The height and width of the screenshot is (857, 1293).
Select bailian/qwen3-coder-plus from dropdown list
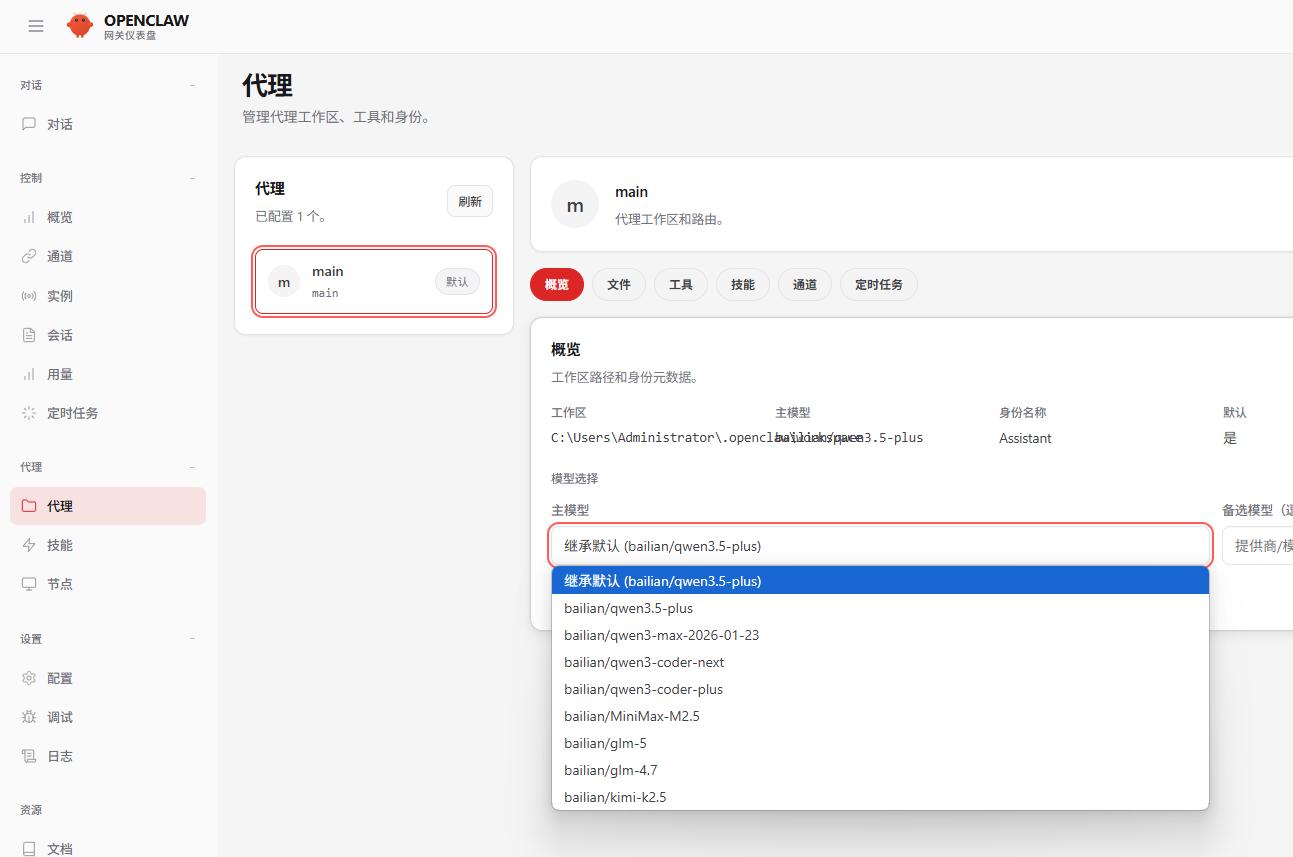[x=643, y=689]
